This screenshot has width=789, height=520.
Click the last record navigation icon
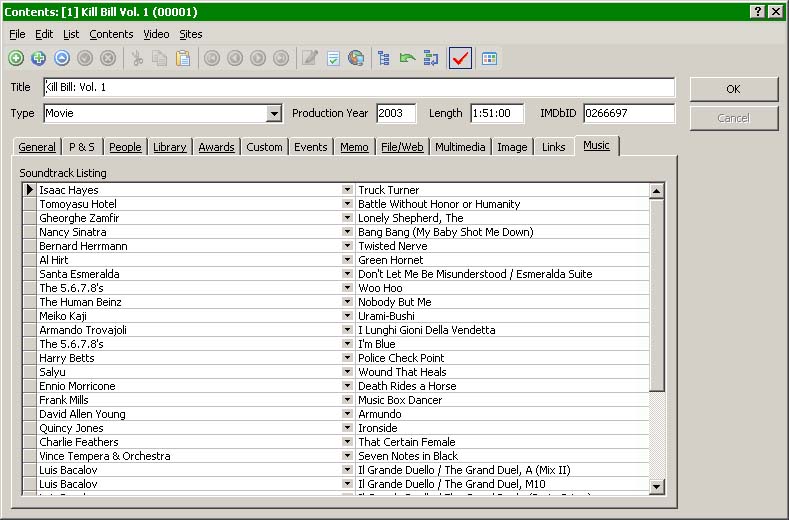[x=281, y=58]
